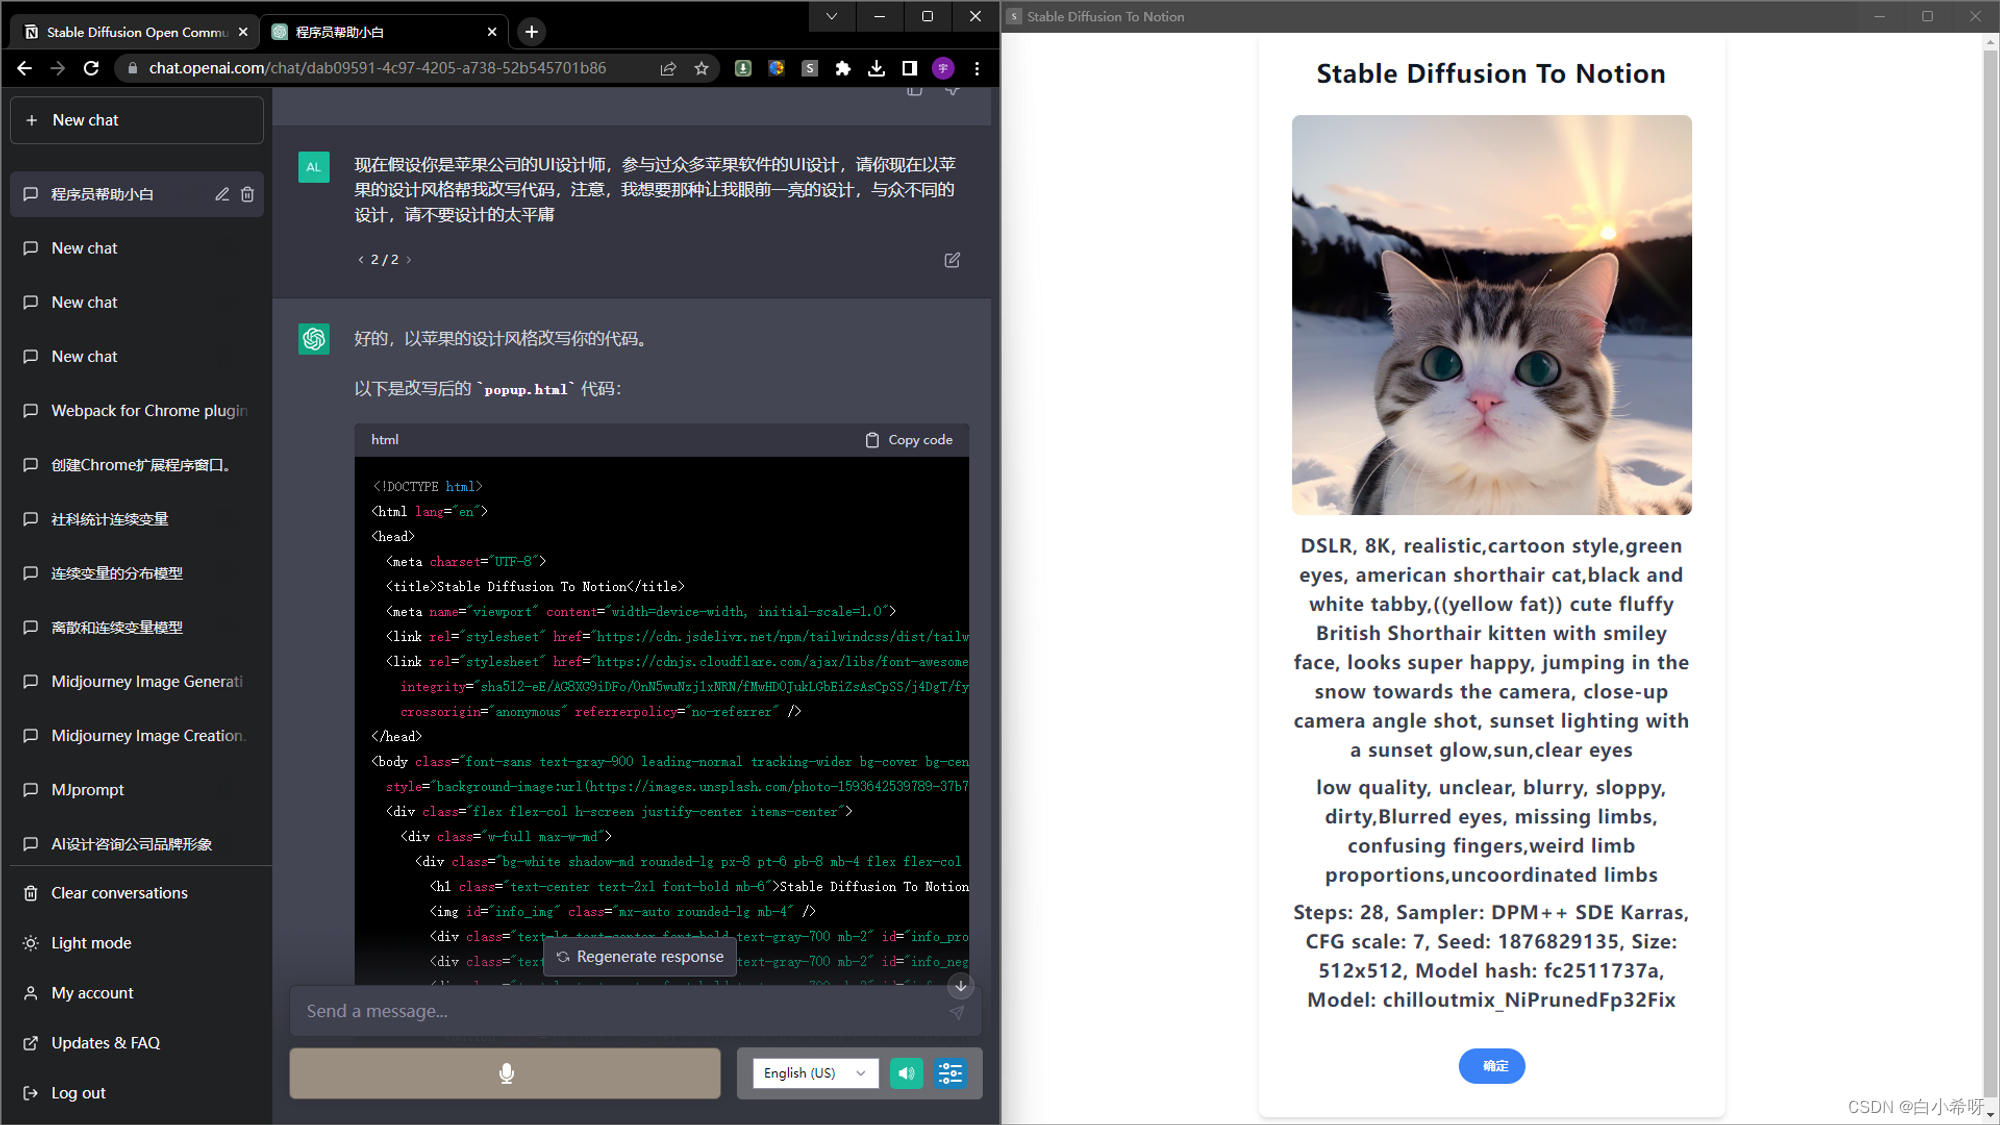The height and width of the screenshot is (1125, 2000).
Task: Click the AL user avatar
Action: (x=314, y=167)
